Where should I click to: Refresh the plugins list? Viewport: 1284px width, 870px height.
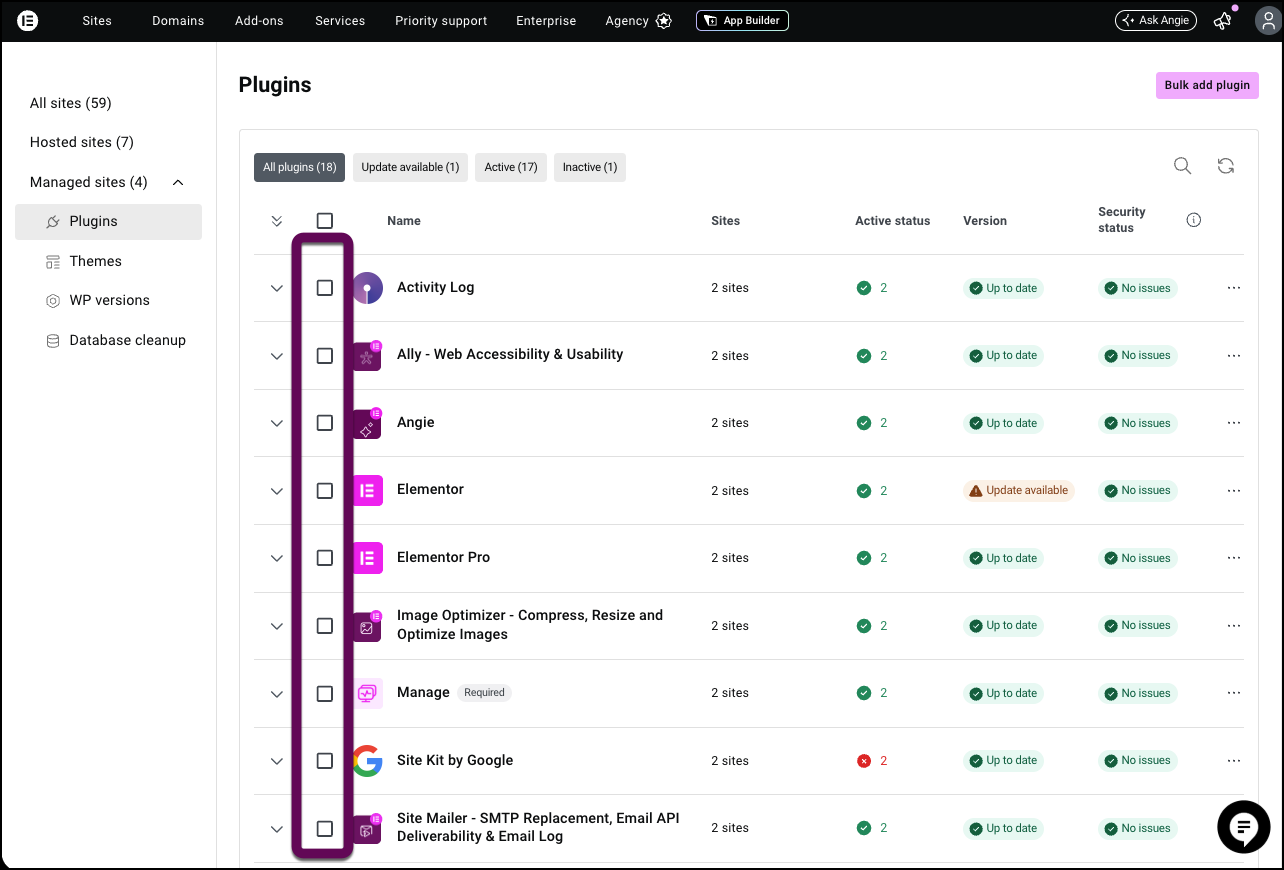[x=1226, y=166]
